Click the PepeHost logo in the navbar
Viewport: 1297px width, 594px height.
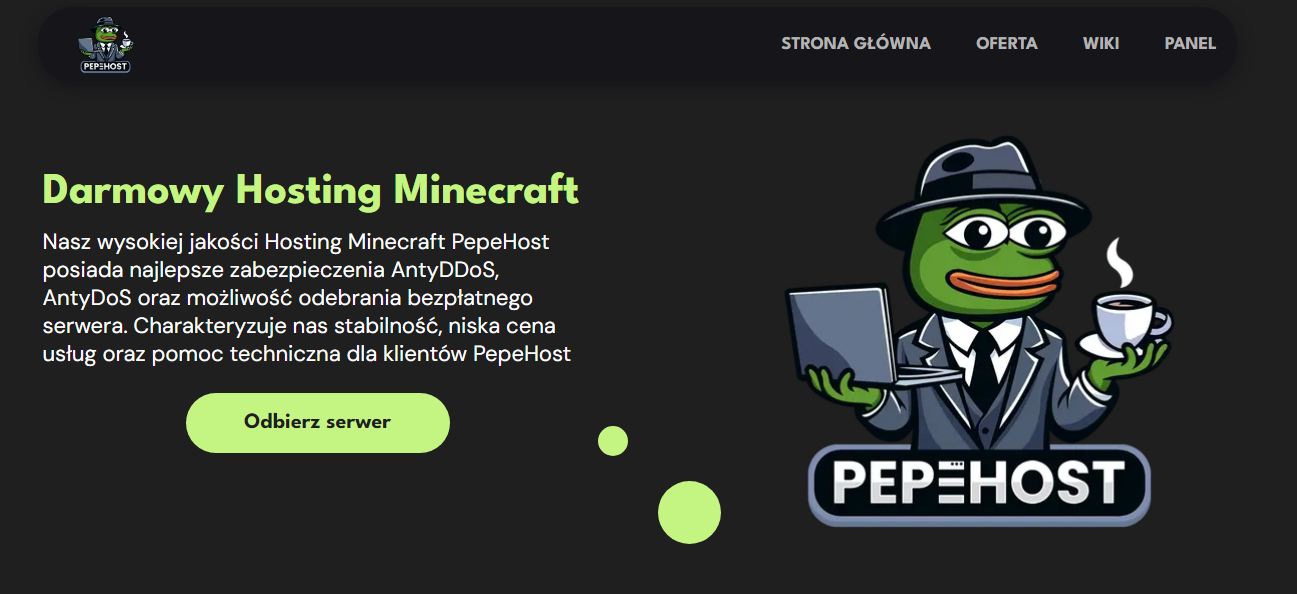coord(105,45)
